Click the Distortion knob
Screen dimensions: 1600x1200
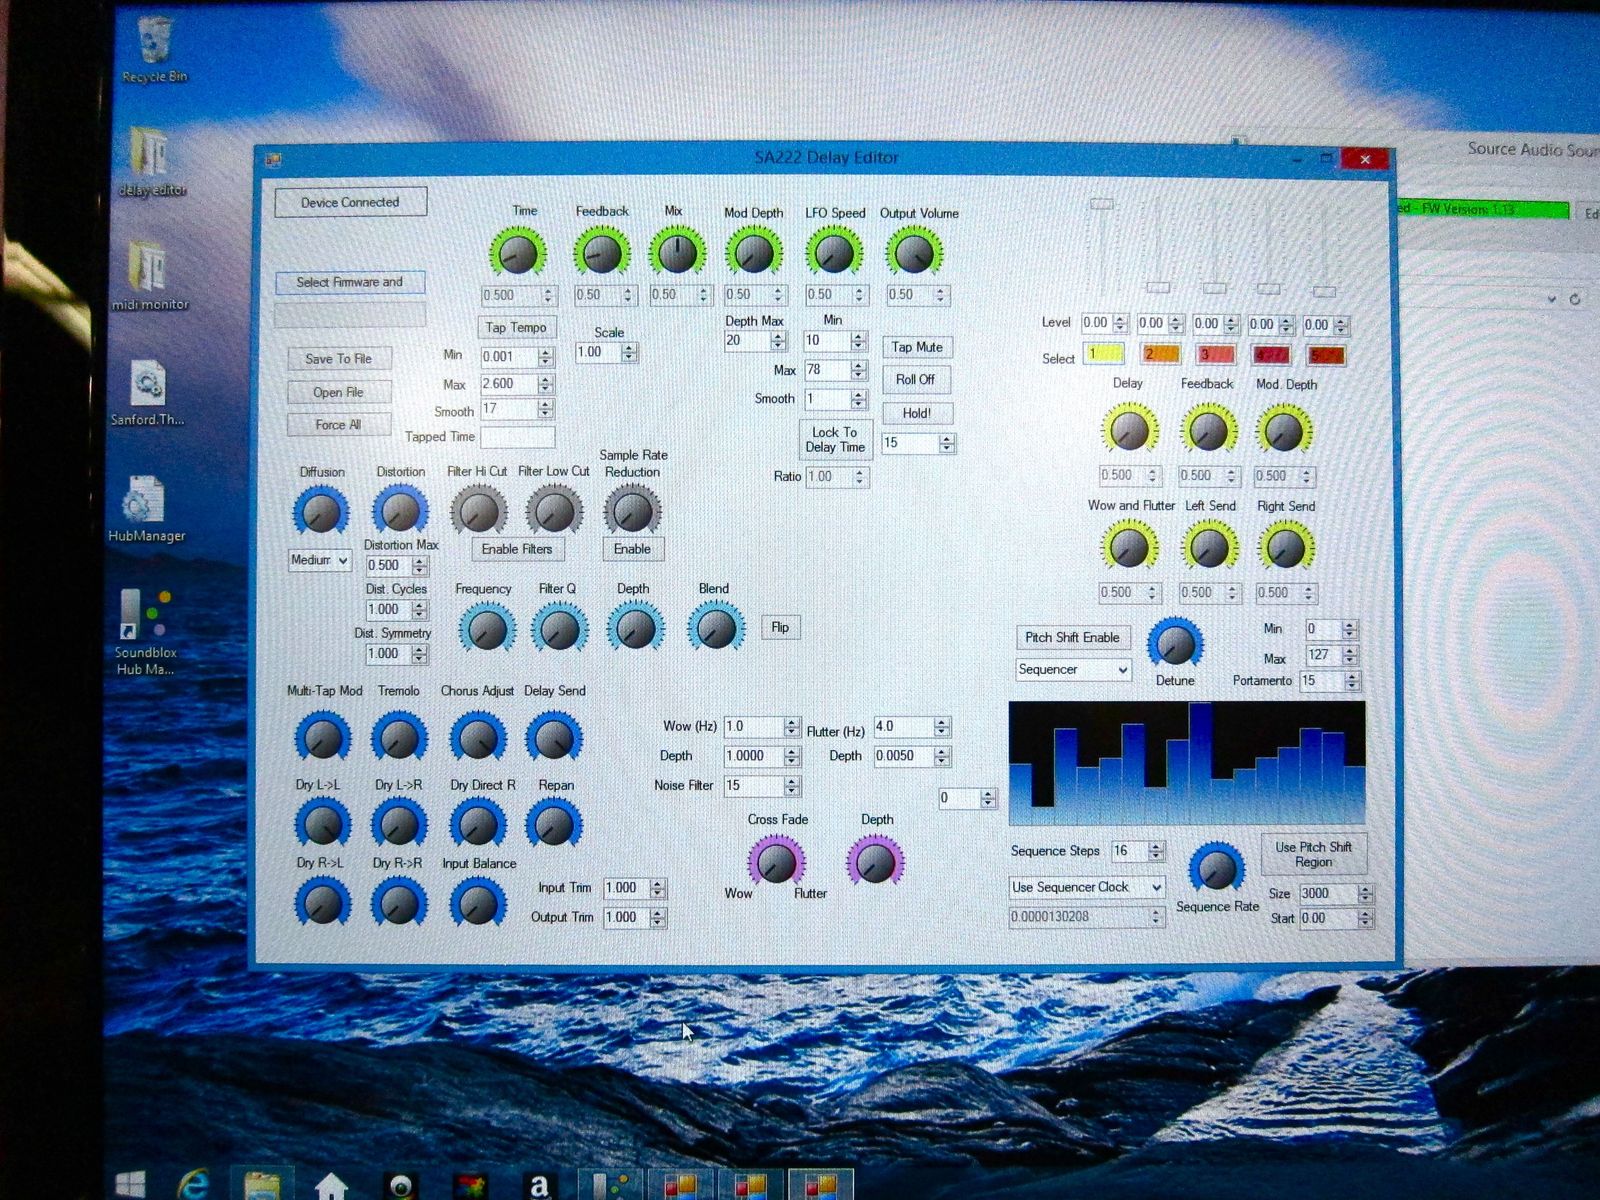pos(400,511)
